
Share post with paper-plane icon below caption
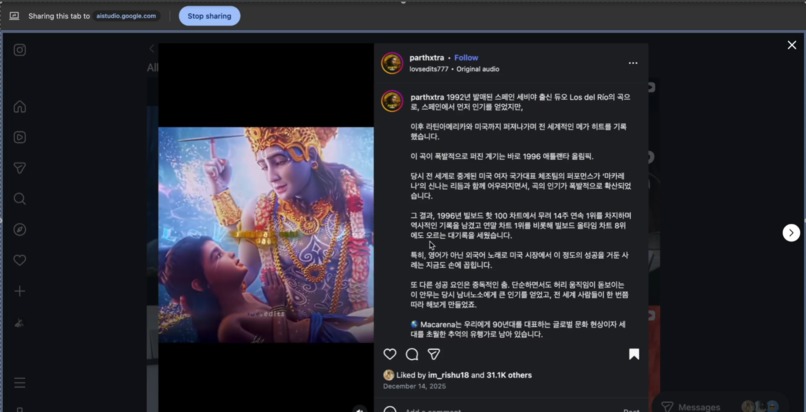pyautogui.click(x=434, y=354)
